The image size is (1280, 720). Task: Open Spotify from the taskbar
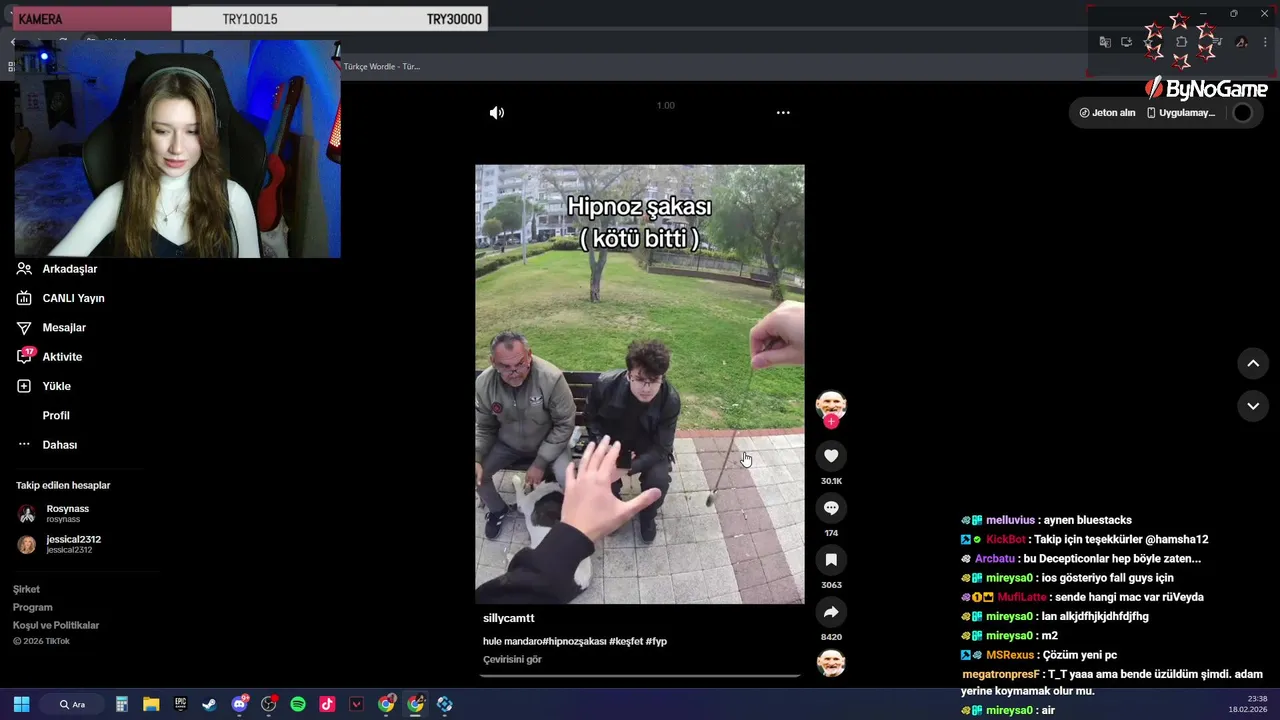[x=298, y=704]
